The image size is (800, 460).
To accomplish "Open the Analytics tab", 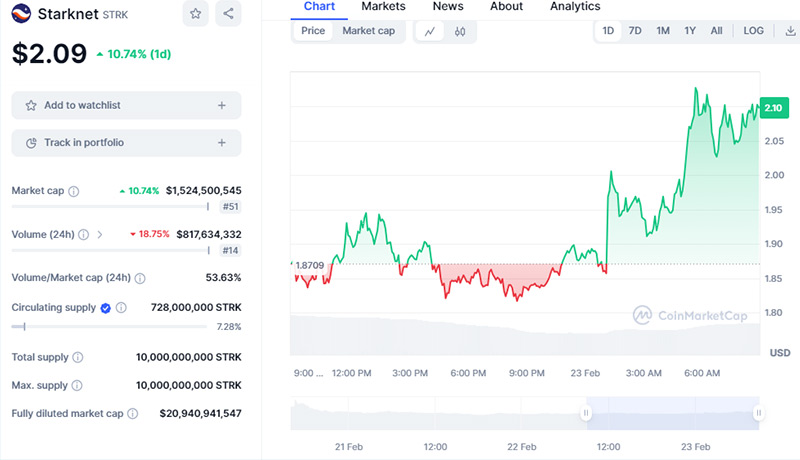I will (x=575, y=6).
